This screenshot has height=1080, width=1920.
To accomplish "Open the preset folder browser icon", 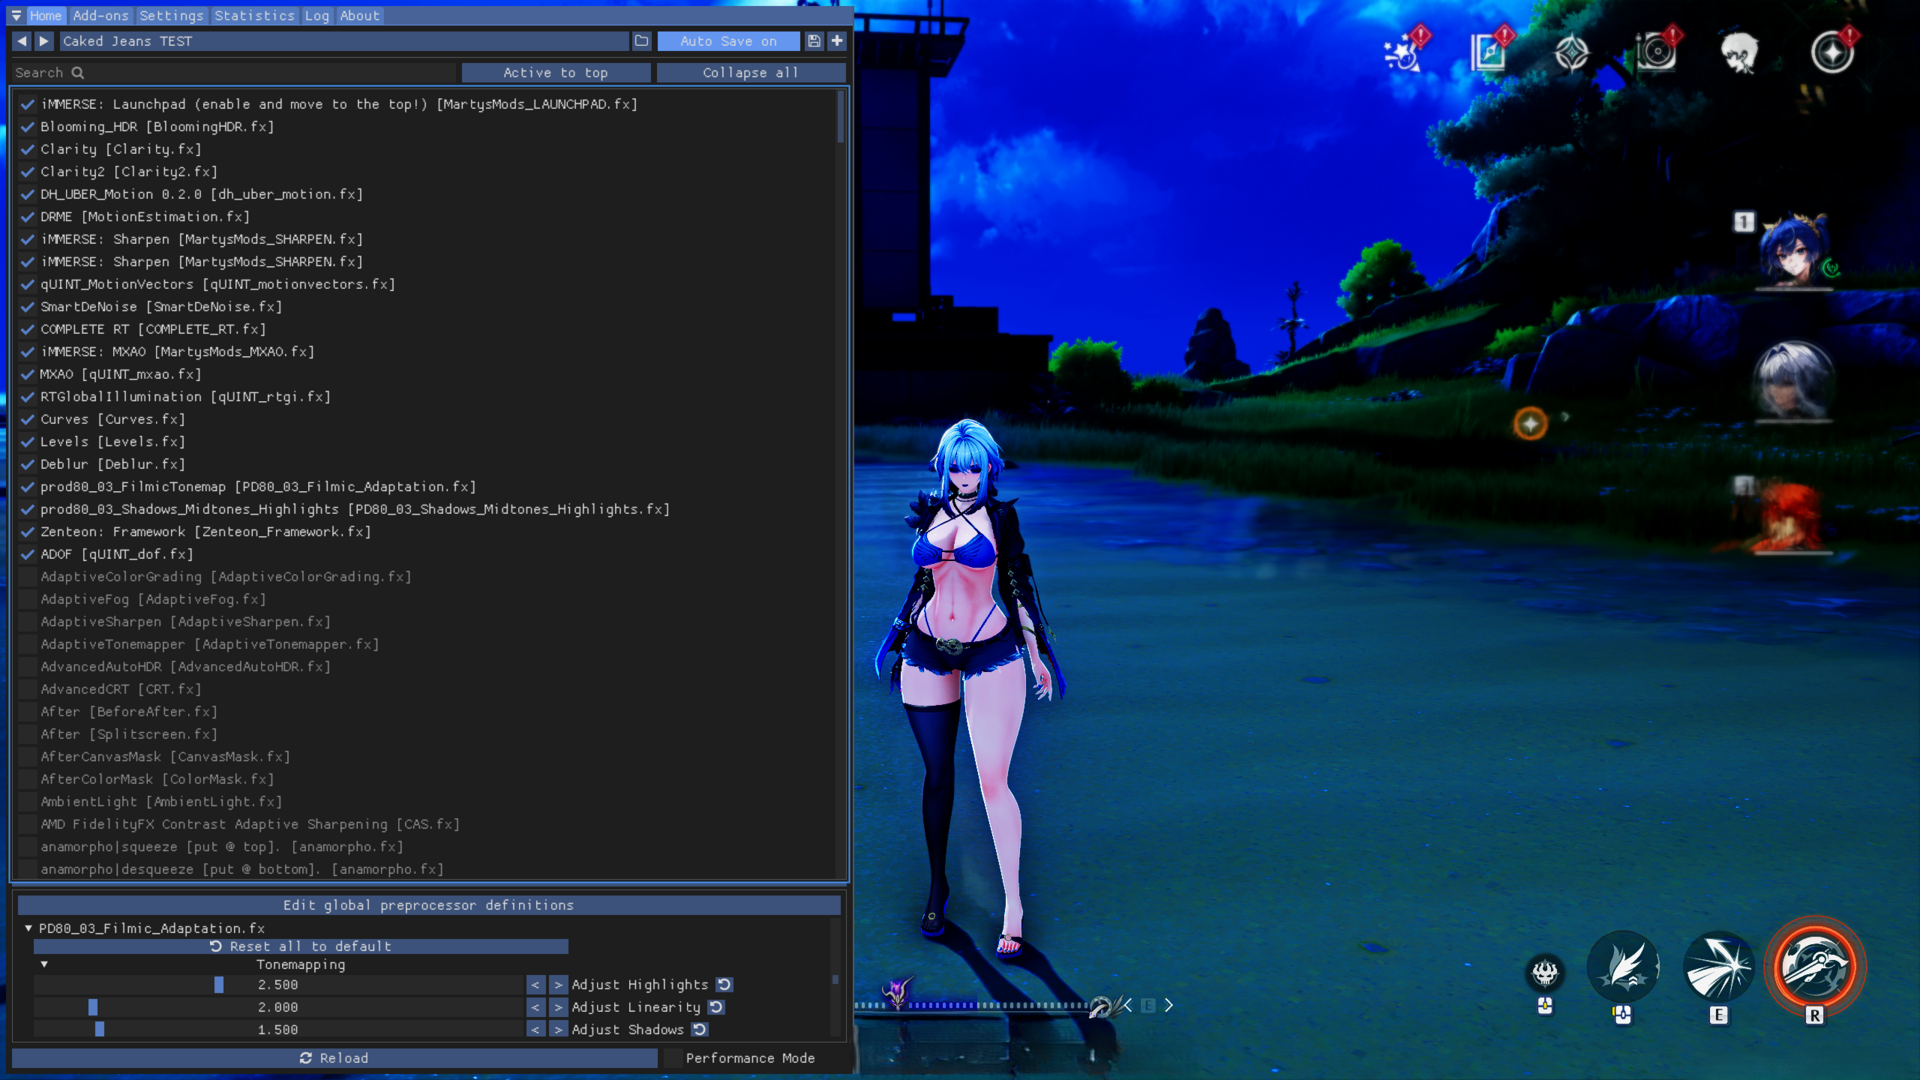I will tap(642, 41).
